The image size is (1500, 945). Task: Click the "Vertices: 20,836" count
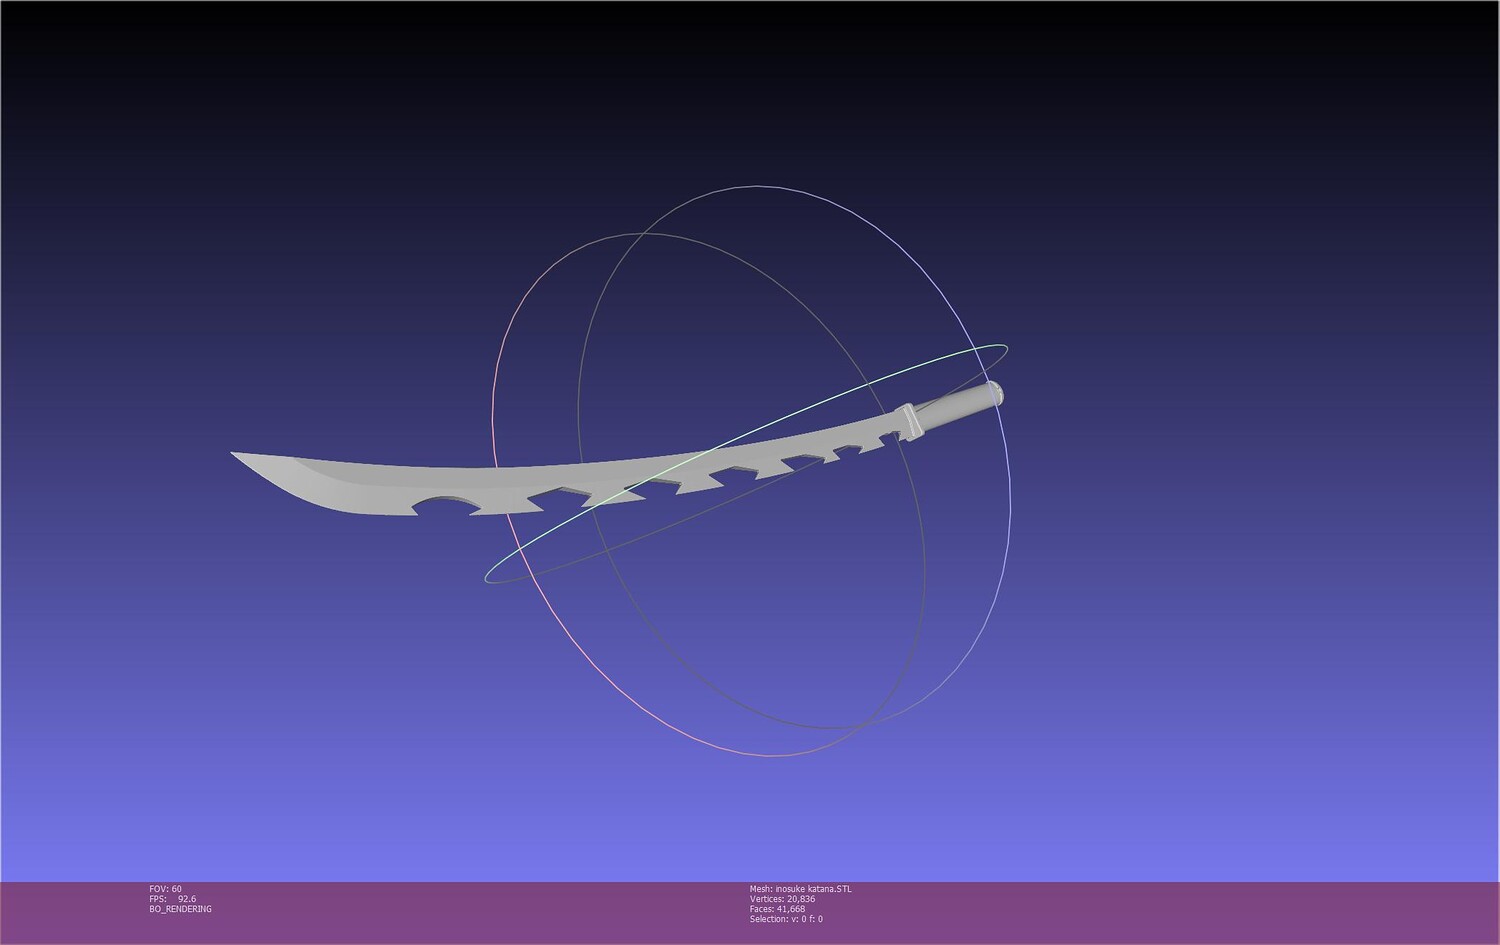coord(782,899)
